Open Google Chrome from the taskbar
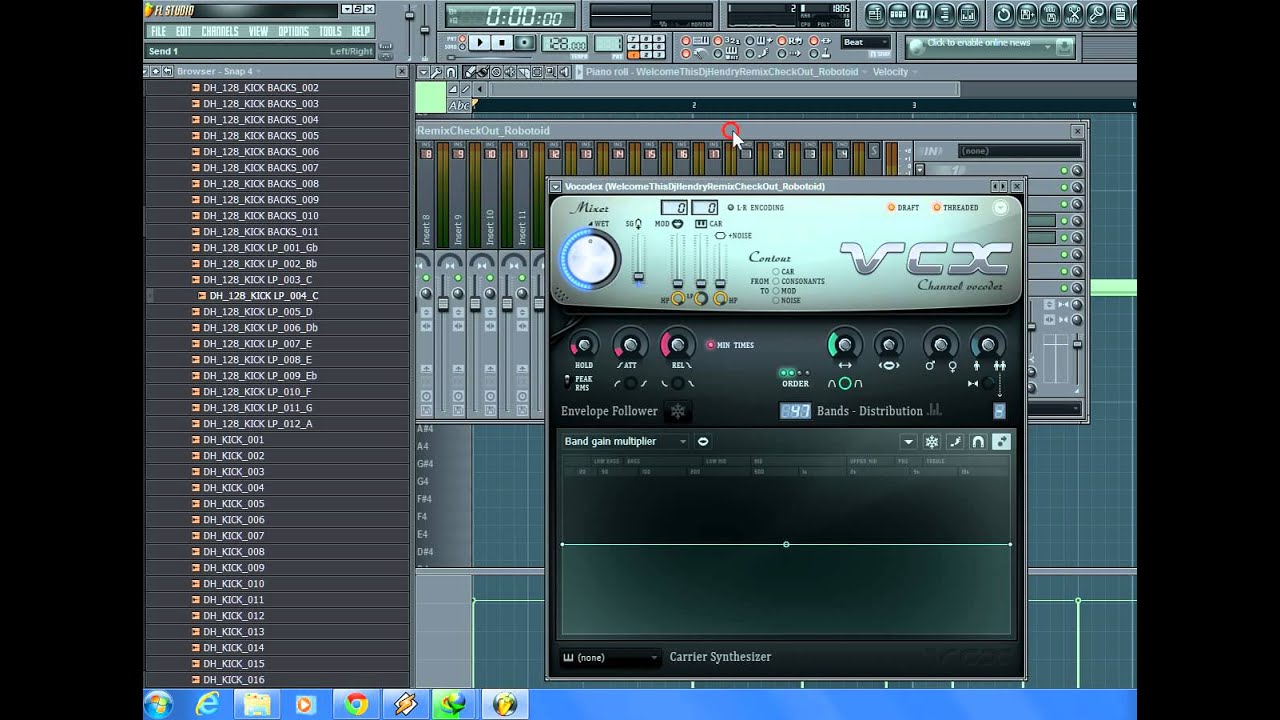Screen dimensions: 1280x720 coord(356,705)
